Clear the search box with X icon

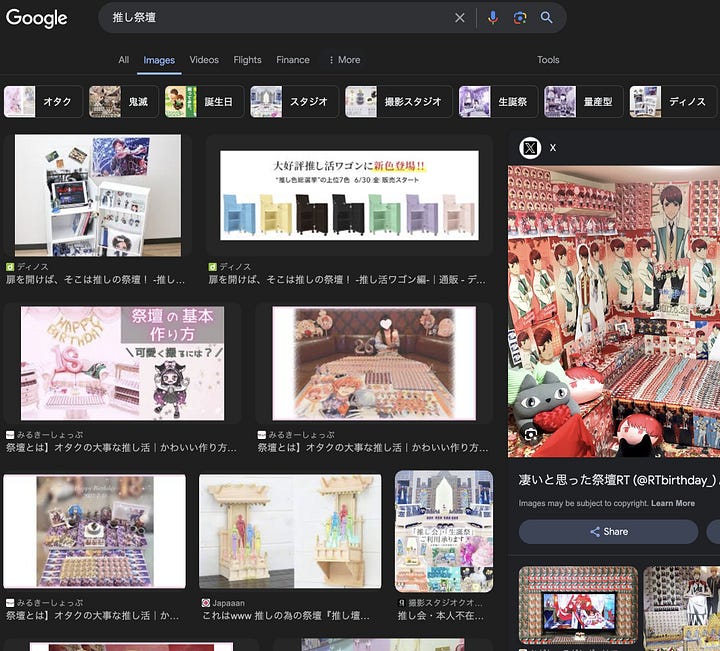point(460,18)
